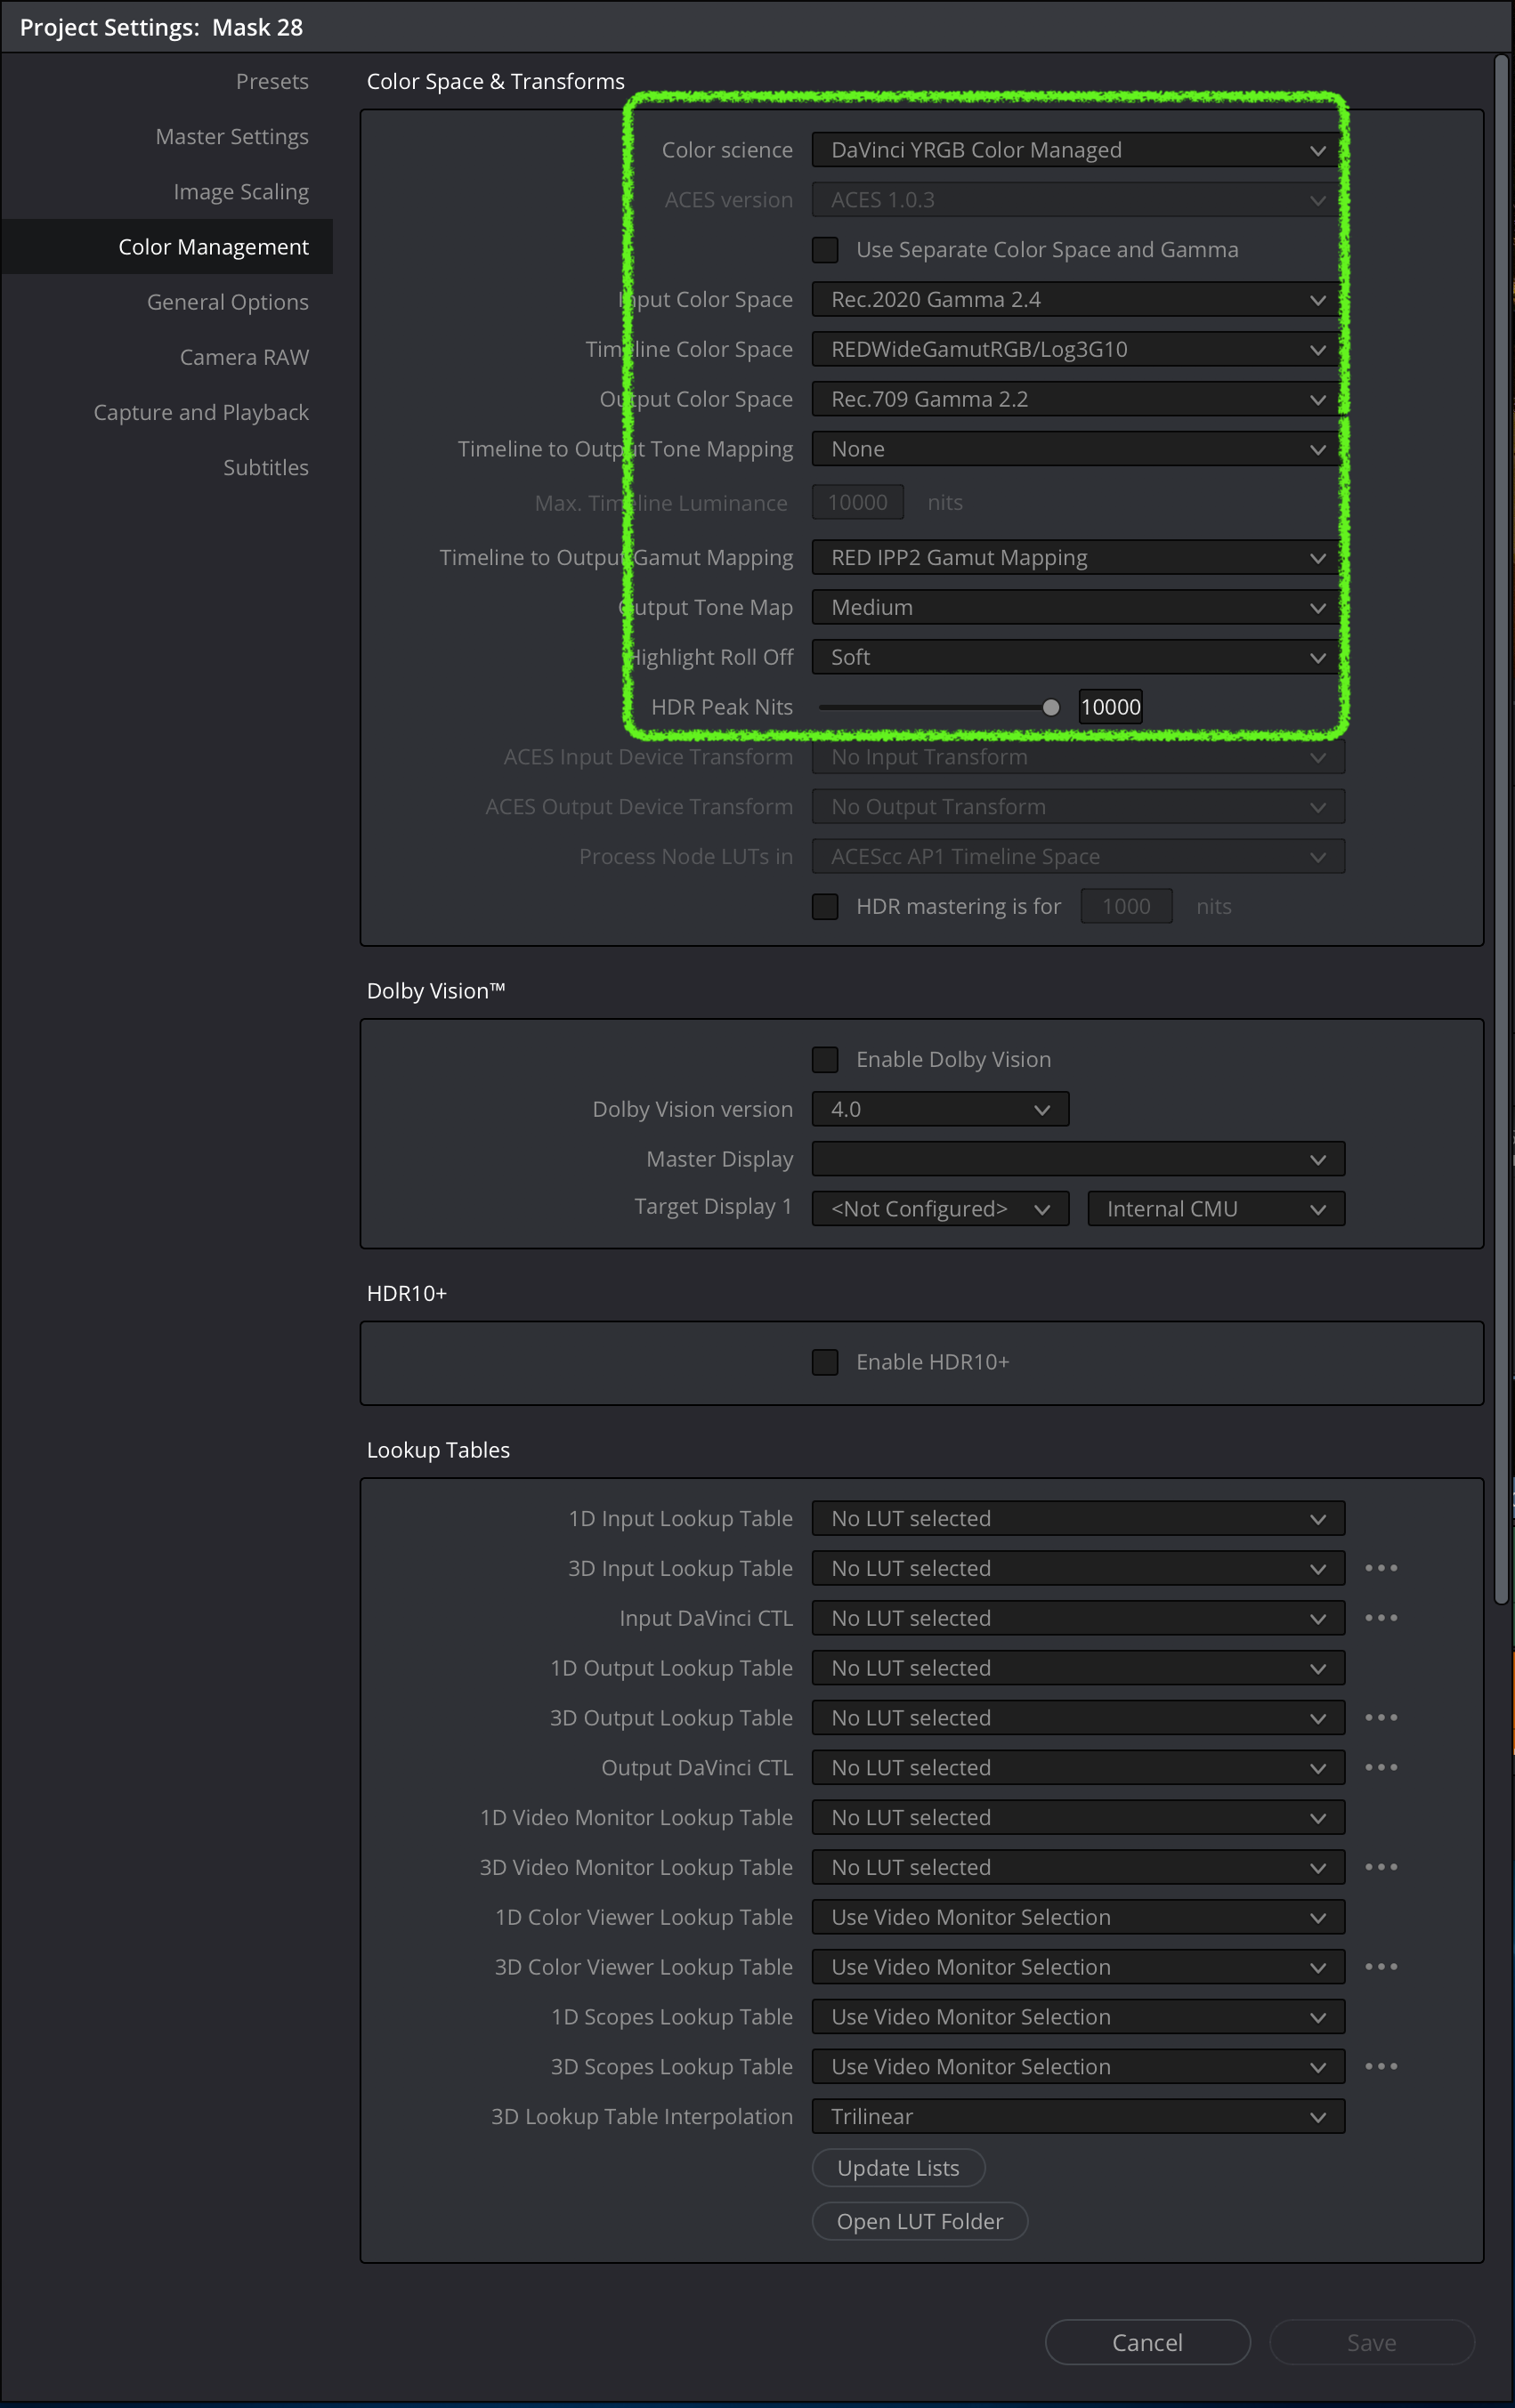1515x2408 pixels.
Task: Click the settings panel vertical scrollbar
Action: (x=1501, y=830)
